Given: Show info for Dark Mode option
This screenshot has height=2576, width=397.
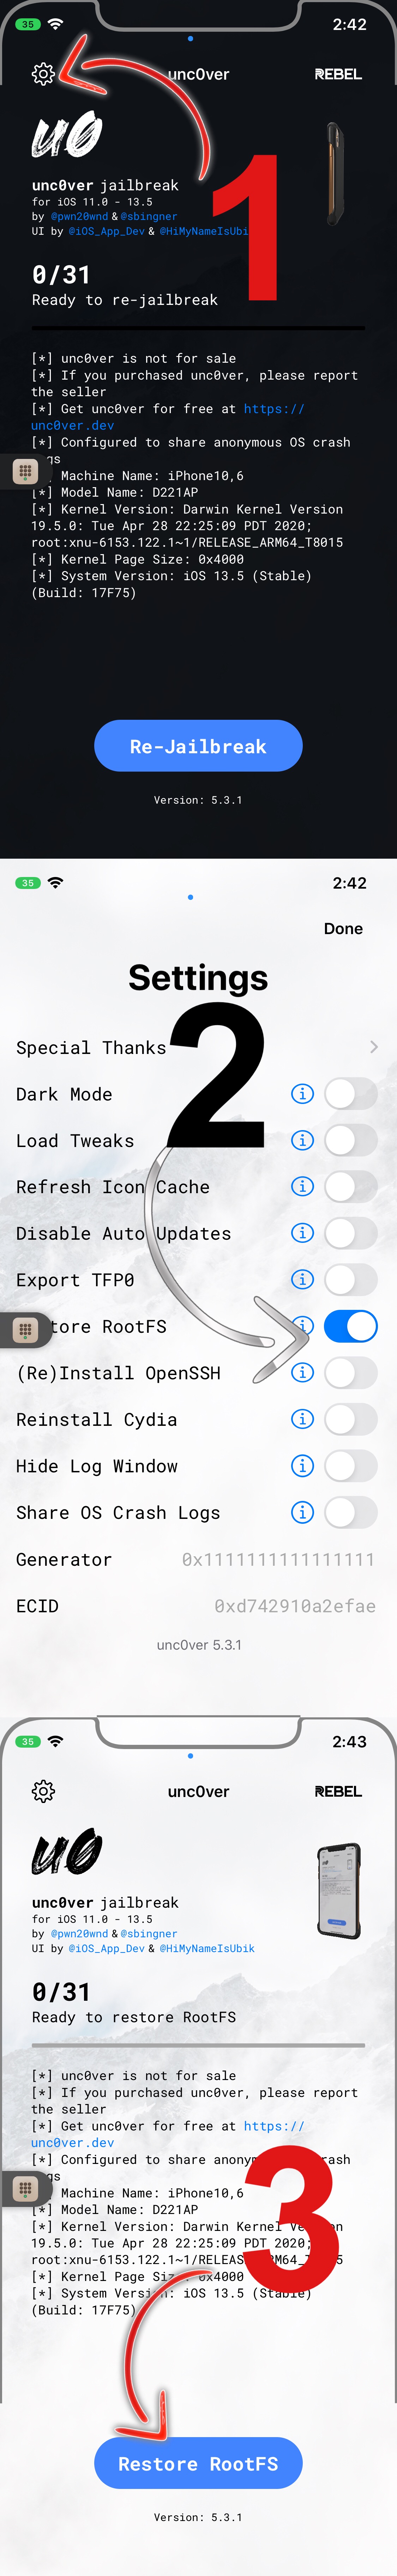Looking at the screenshot, I should 302,1094.
